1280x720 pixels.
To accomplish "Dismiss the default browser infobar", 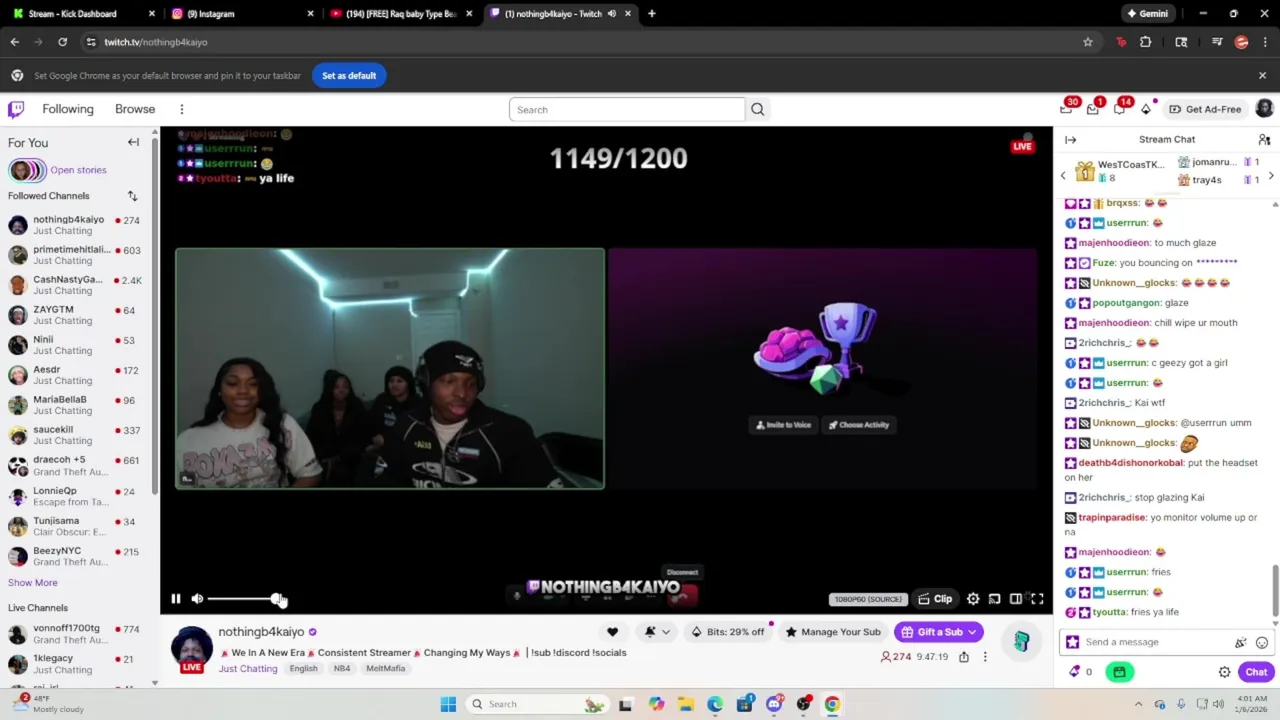I will tap(1262, 76).
